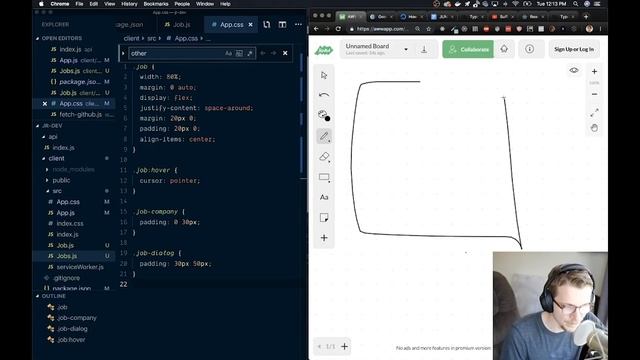Click the whiteboard app logo
Viewport: 640px width, 360px height.
tap(324, 50)
